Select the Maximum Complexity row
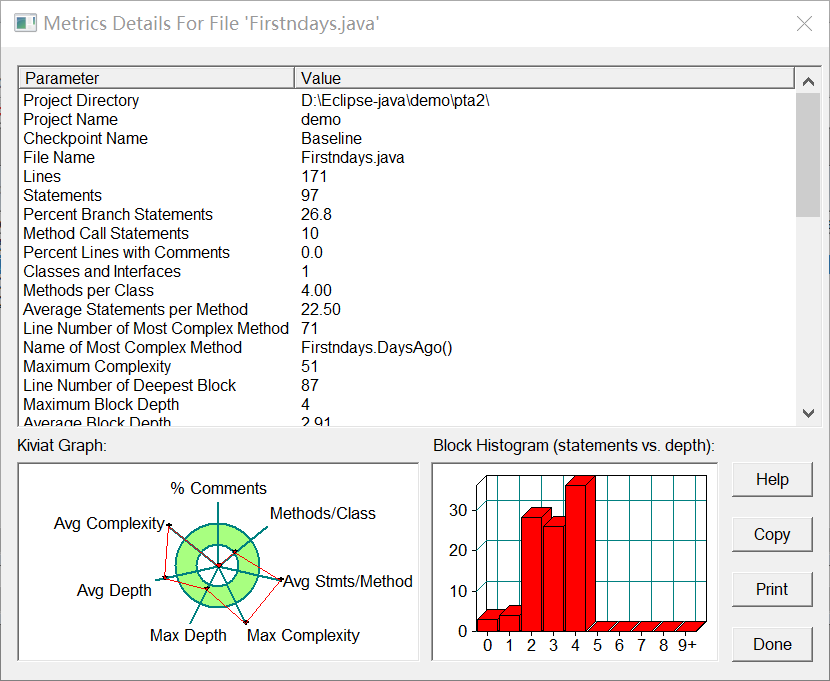The image size is (830, 681). pyautogui.click(x=408, y=367)
